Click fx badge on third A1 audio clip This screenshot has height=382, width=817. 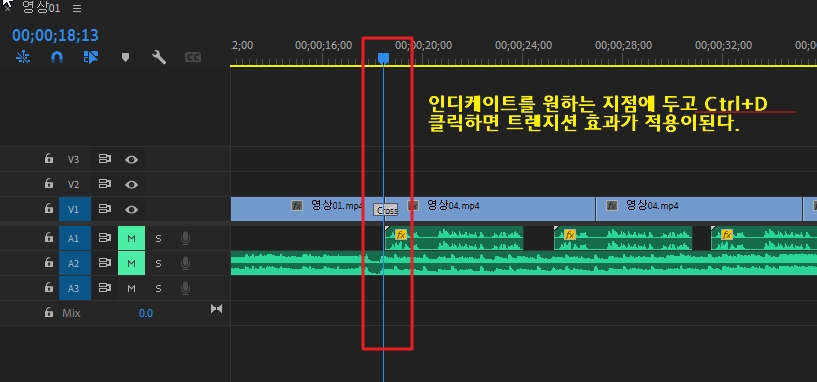tap(727, 235)
